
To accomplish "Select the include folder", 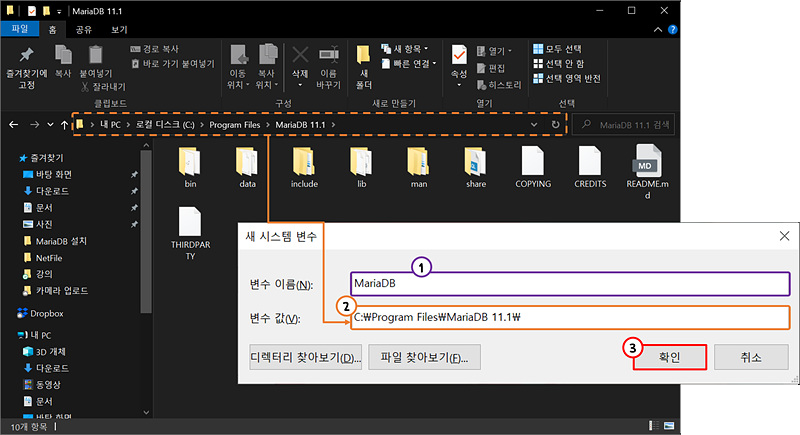I will [x=305, y=167].
